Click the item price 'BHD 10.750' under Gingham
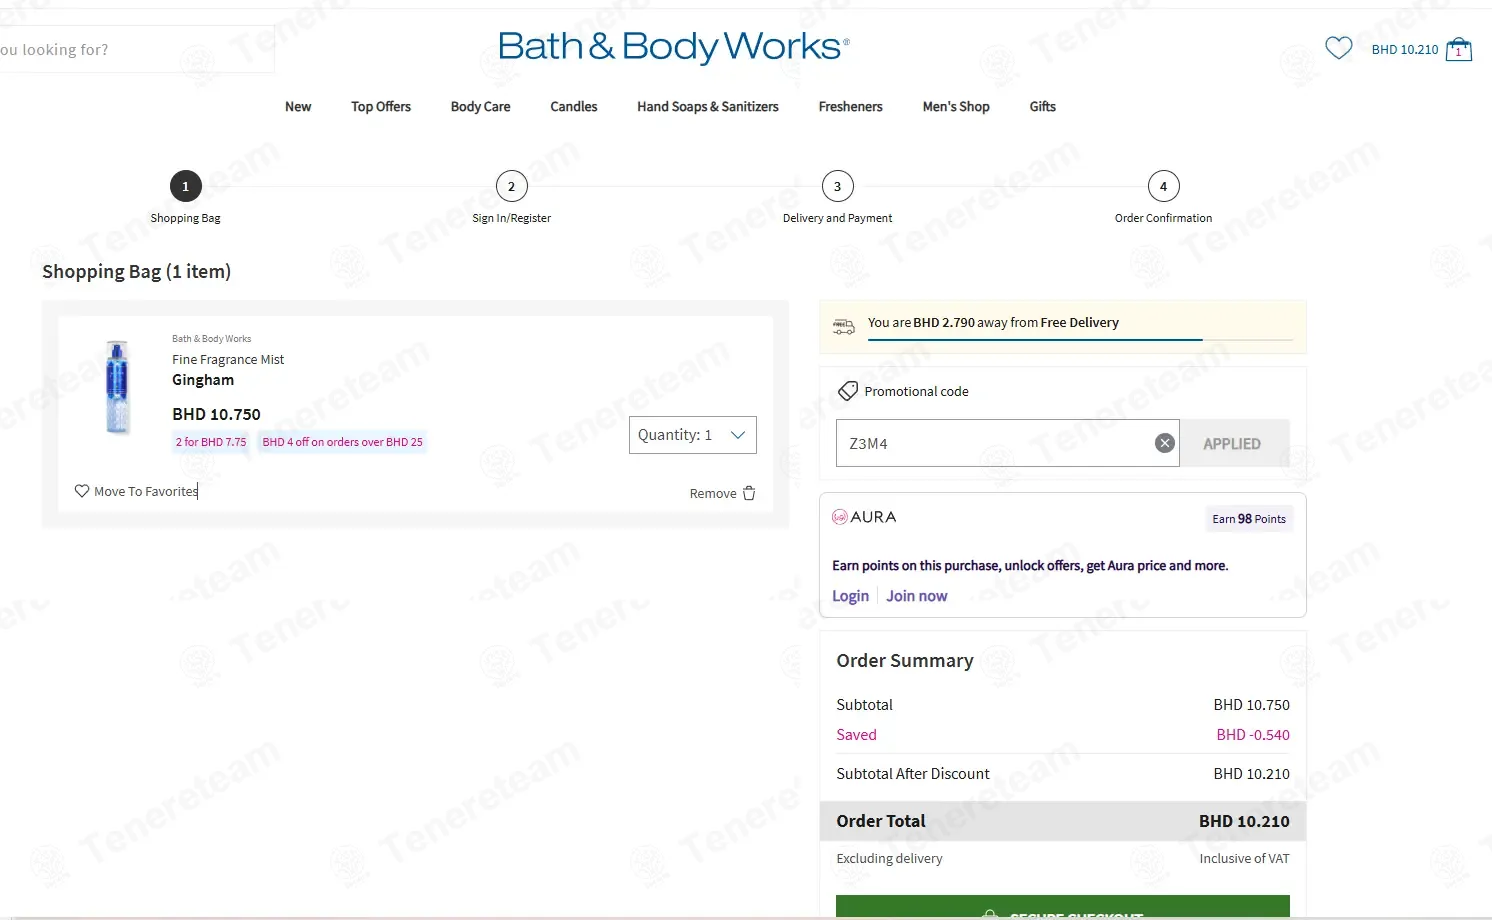The image size is (1492, 920). [216, 414]
